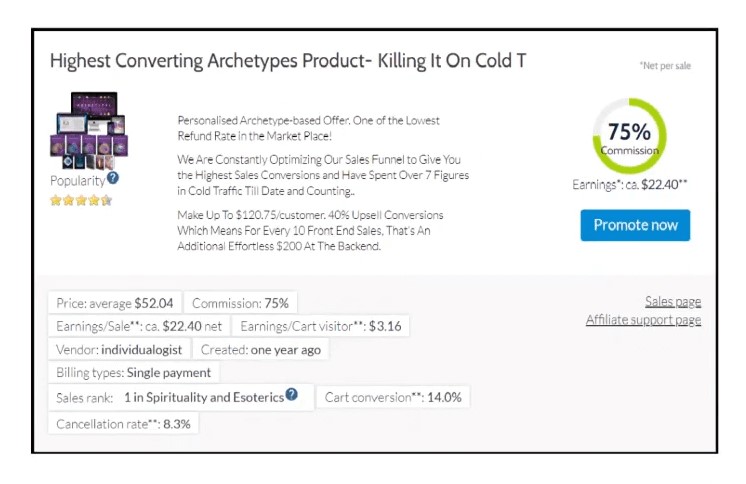Select the Cancellation rate 8.3% tag

(123, 423)
